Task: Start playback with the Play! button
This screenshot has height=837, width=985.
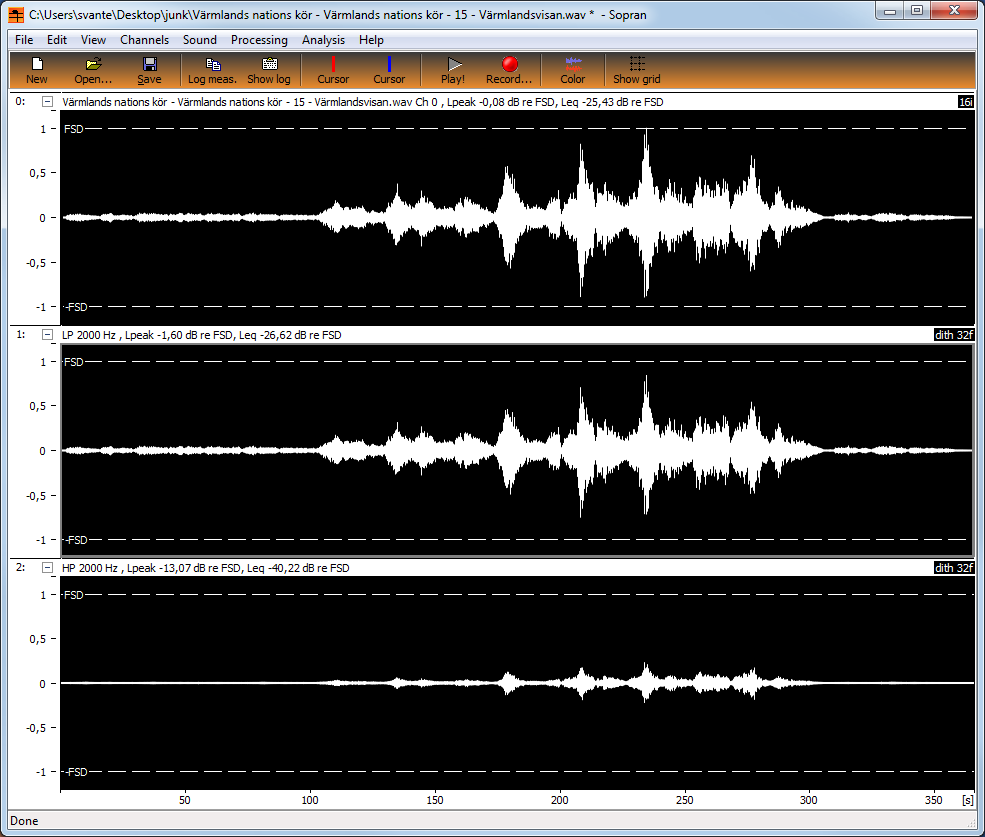Action: coord(453,70)
